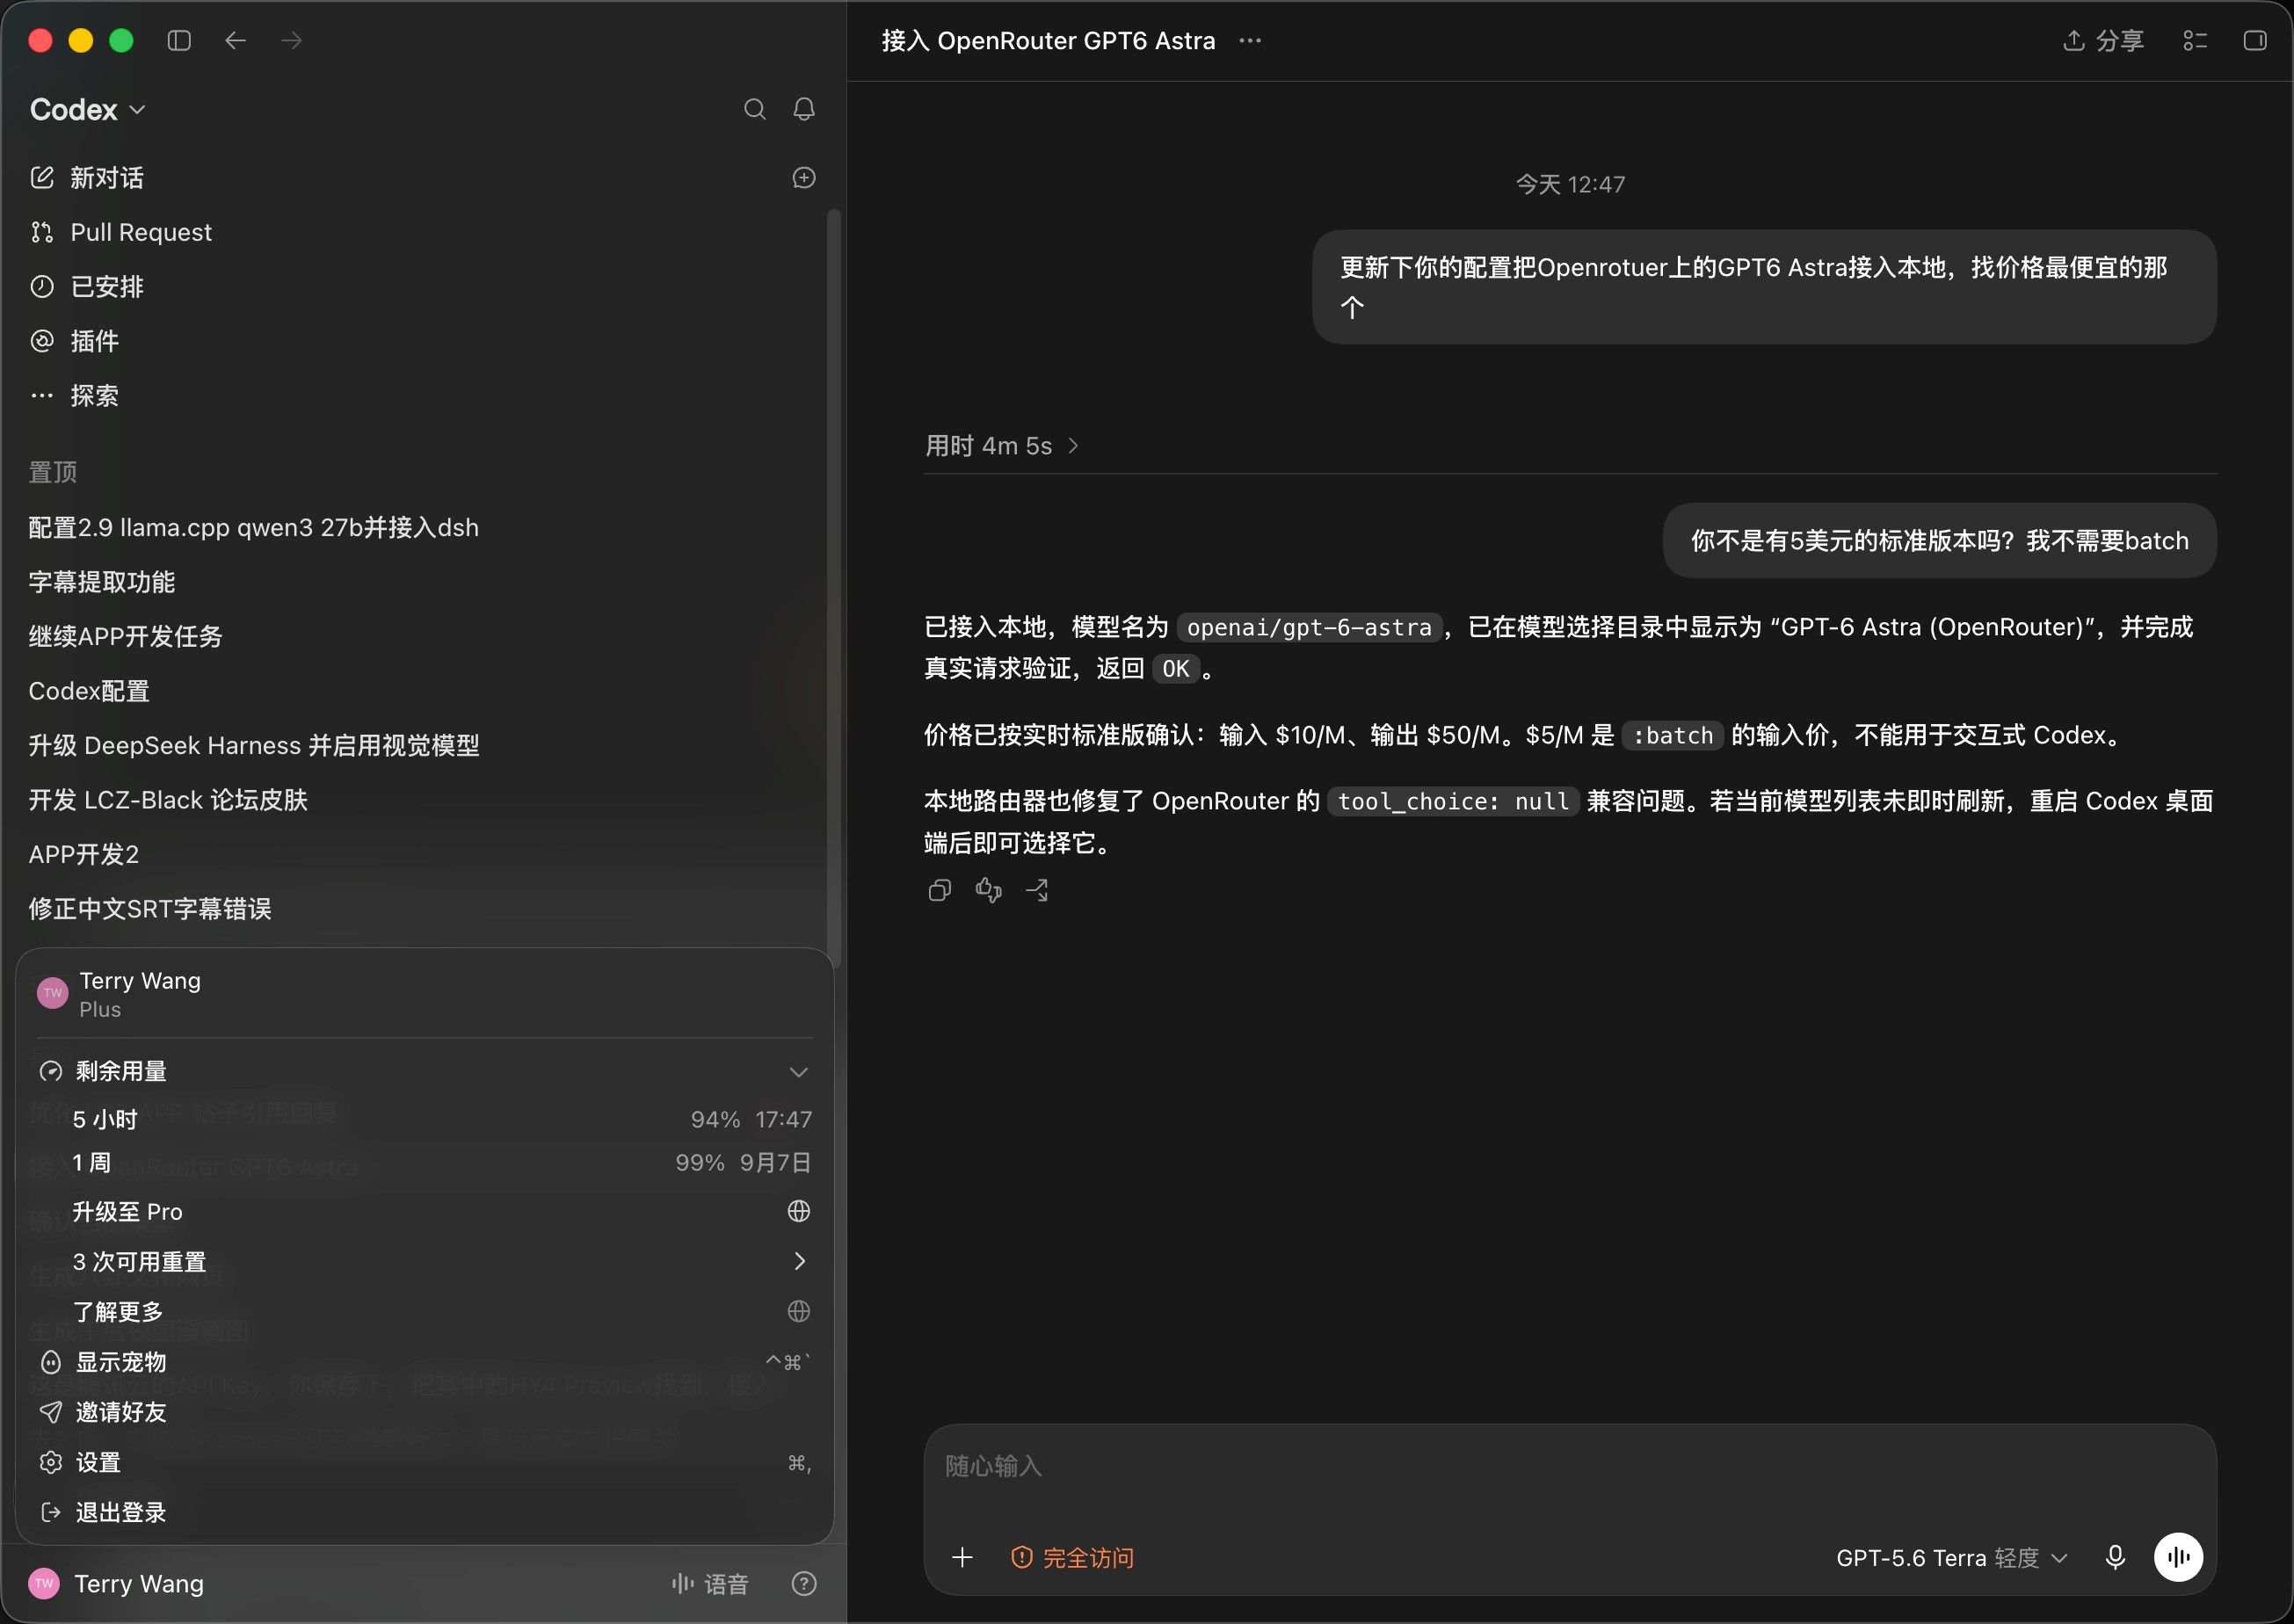This screenshot has width=2294, height=1624.
Task: Start voice mode waveform button
Action: click(2178, 1557)
